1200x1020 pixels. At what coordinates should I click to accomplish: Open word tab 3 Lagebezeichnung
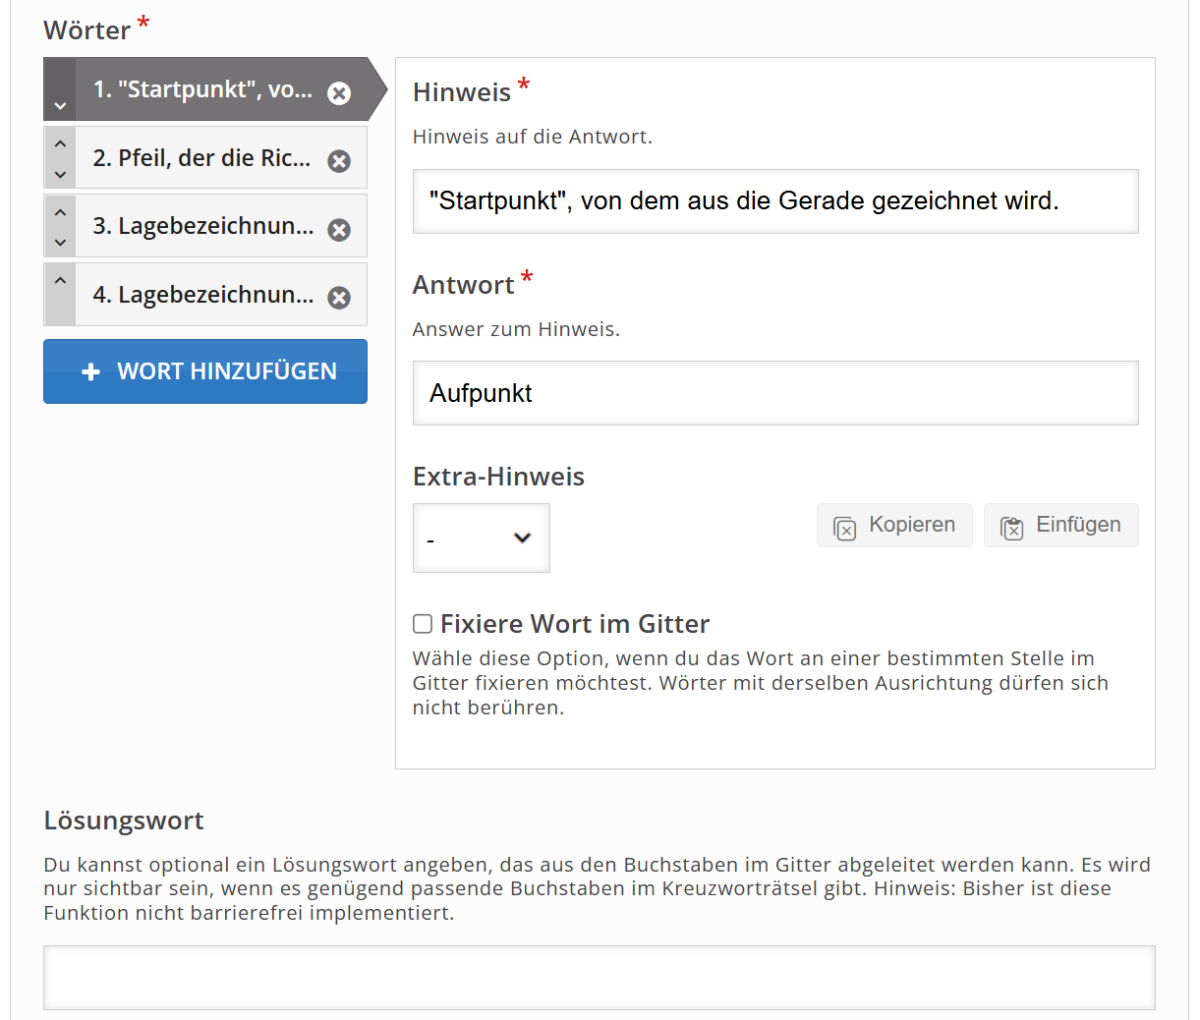pos(202,227)
